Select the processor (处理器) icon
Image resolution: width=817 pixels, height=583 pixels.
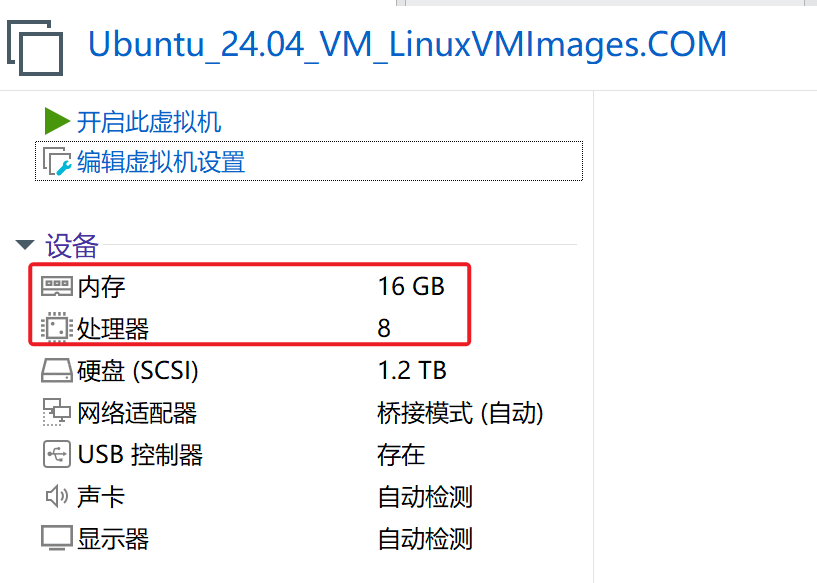[57, 328]
